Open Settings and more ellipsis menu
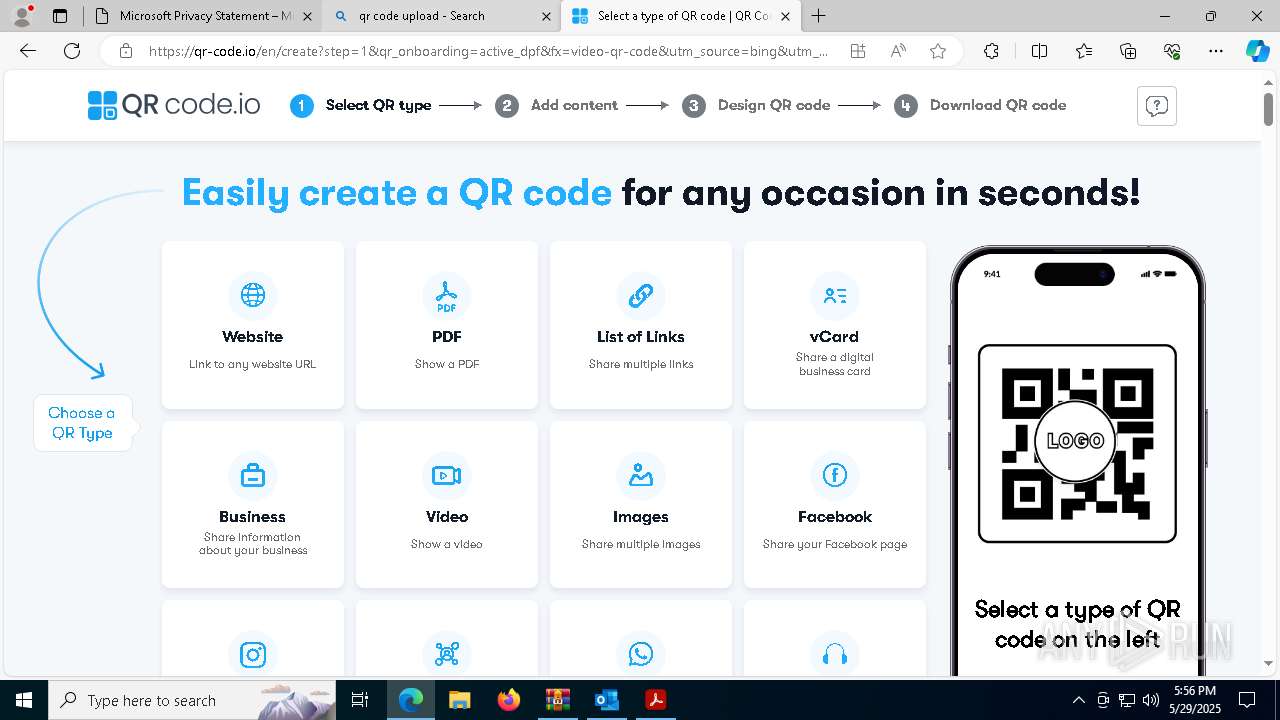 1216,51
